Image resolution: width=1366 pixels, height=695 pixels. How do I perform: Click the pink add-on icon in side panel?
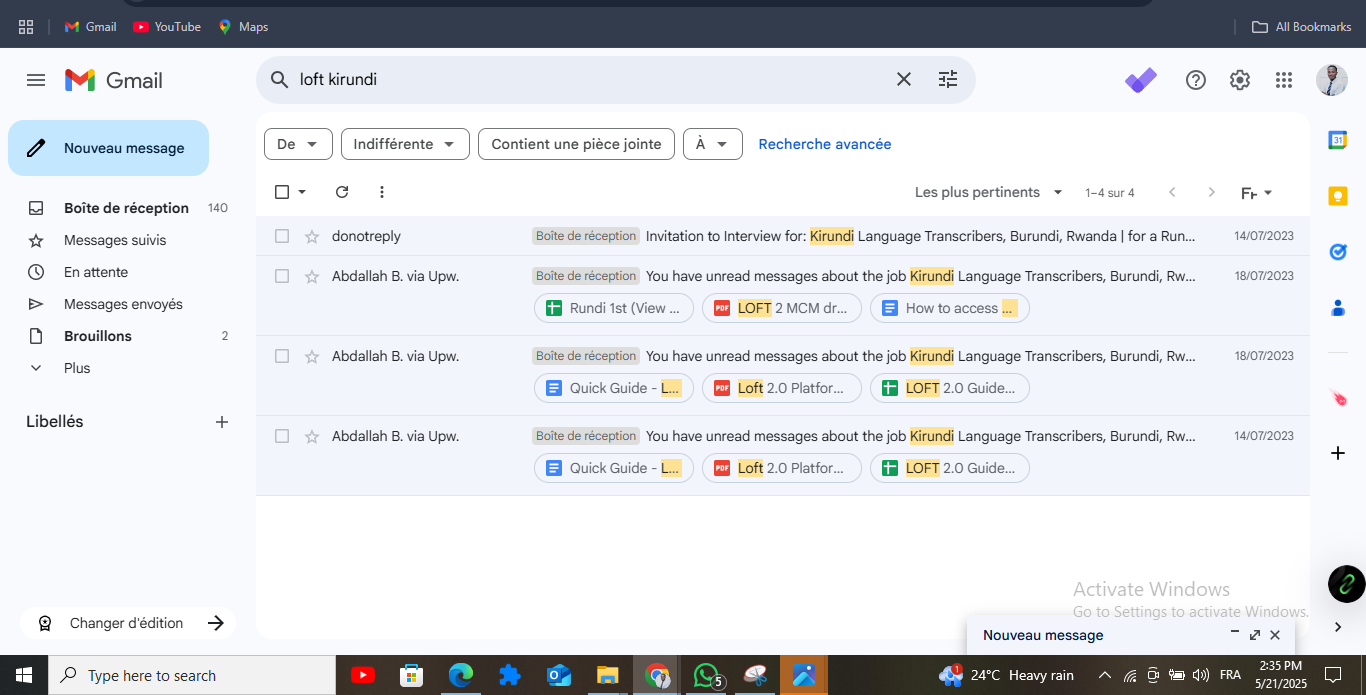pos(1338,398)
